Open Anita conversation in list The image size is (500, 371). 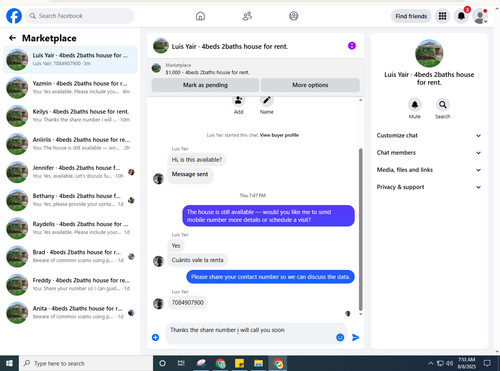(70, 313)
